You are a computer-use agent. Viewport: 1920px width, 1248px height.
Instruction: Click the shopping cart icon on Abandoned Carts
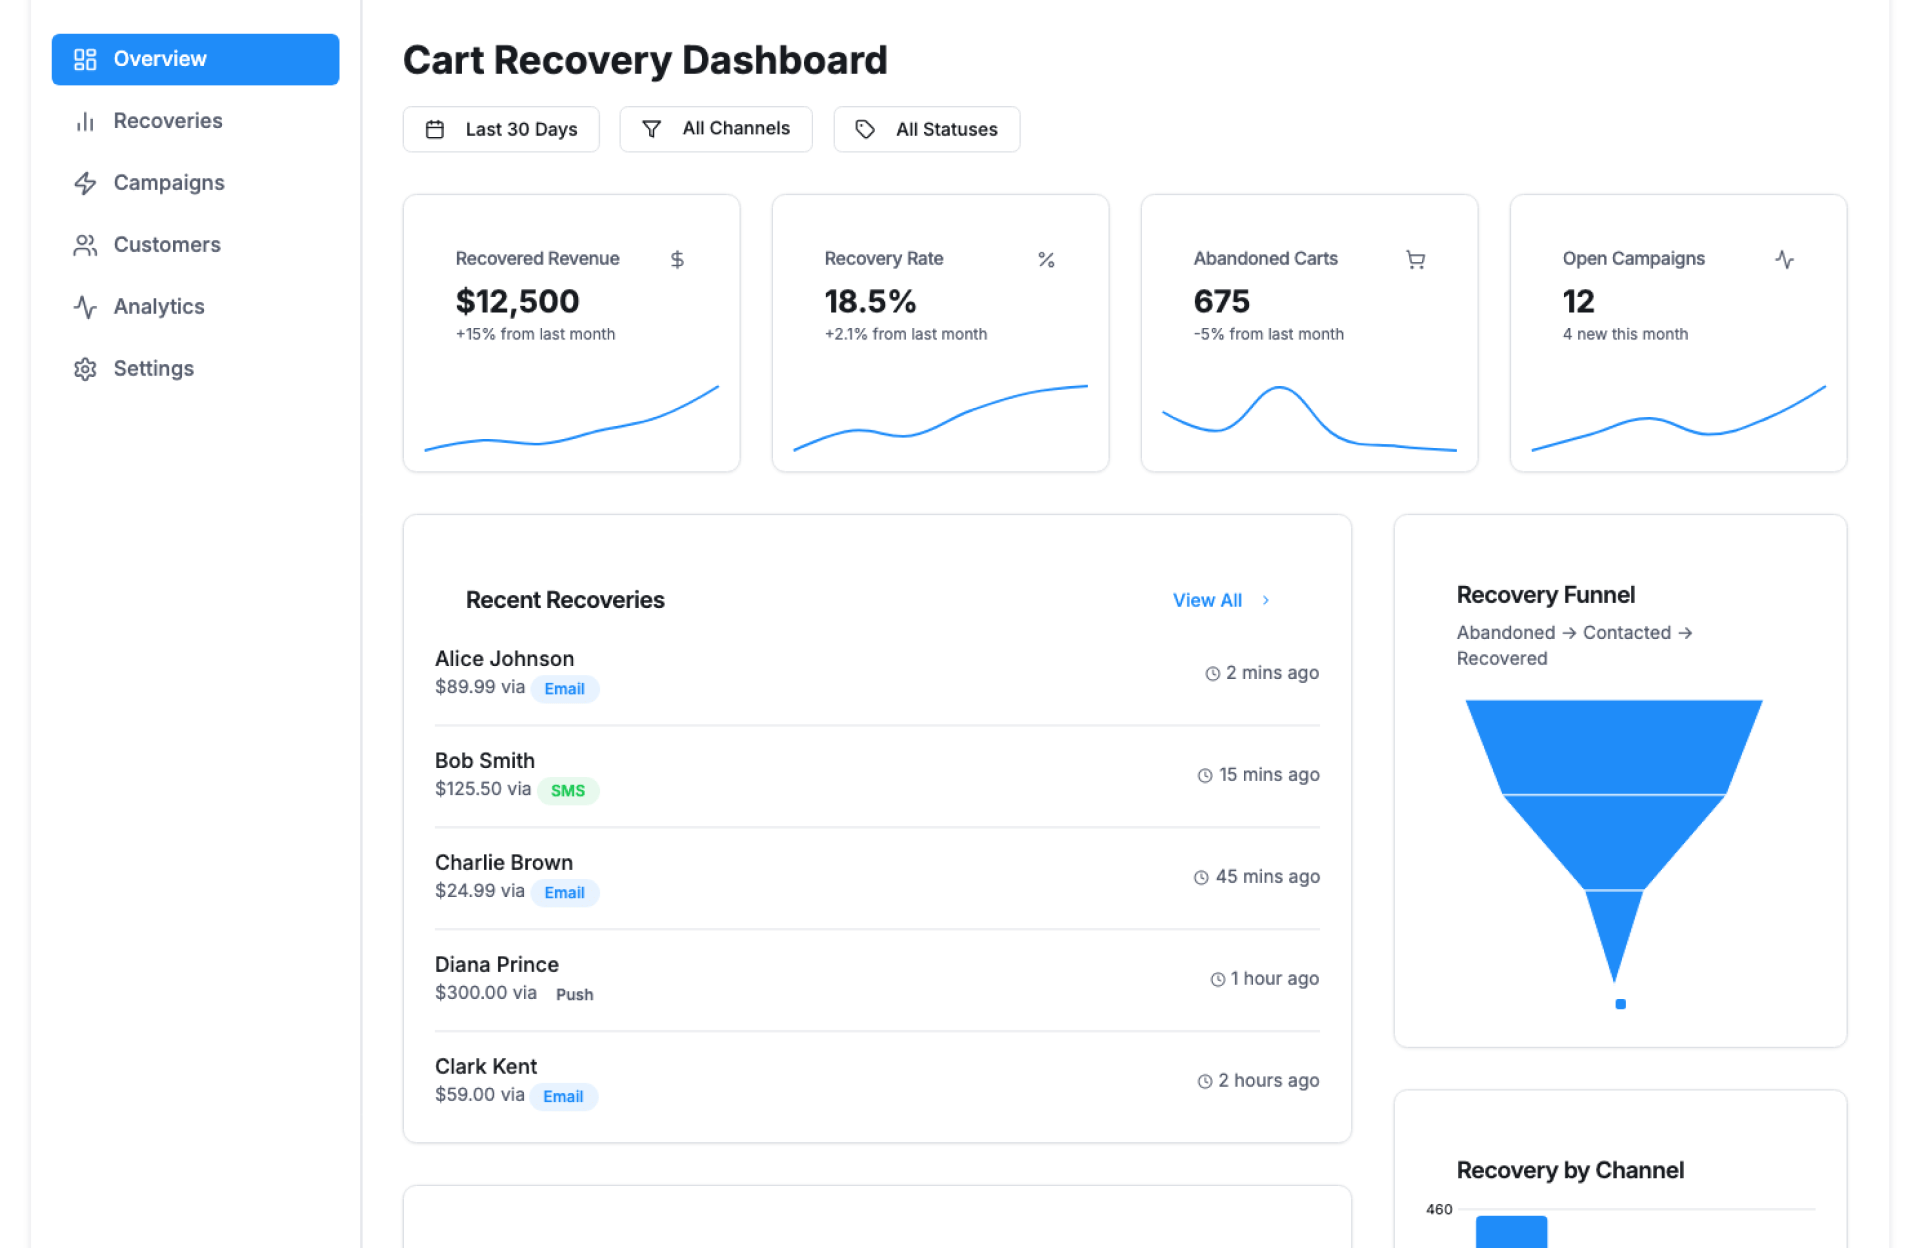(x=1415, y=260)
